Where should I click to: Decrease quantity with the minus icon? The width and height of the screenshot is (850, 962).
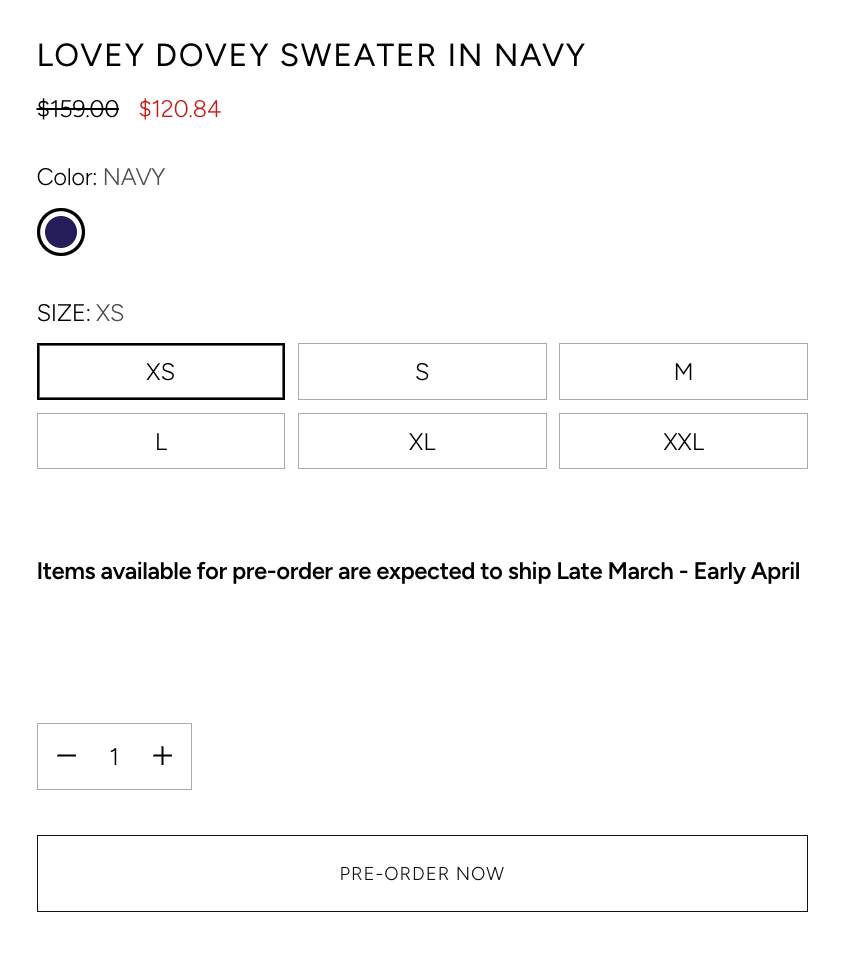67,756
